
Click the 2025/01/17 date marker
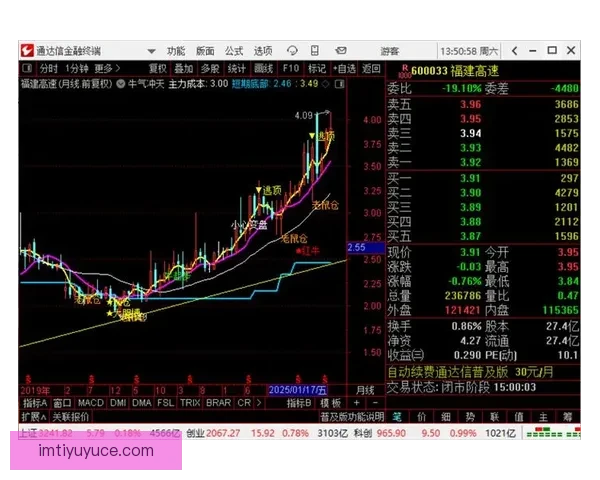298,390
